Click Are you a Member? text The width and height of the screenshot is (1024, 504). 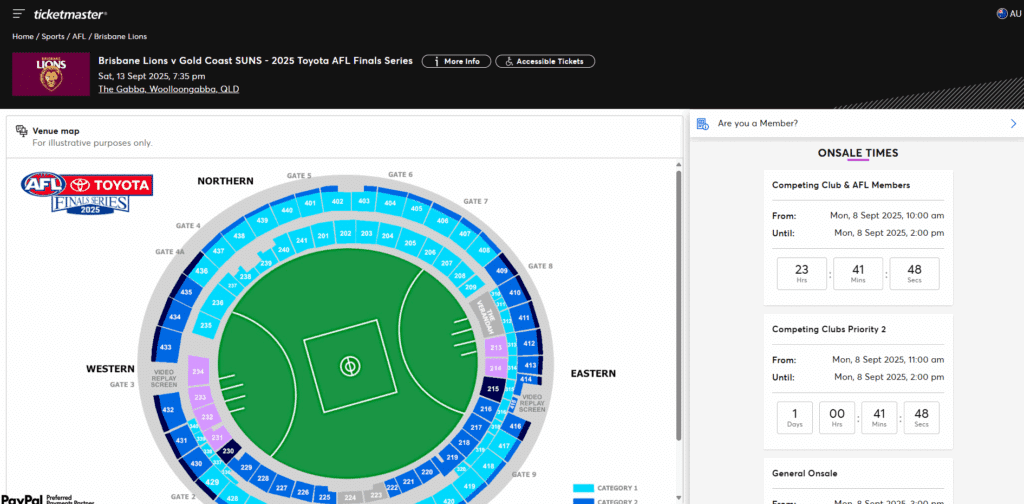(758, 123)
